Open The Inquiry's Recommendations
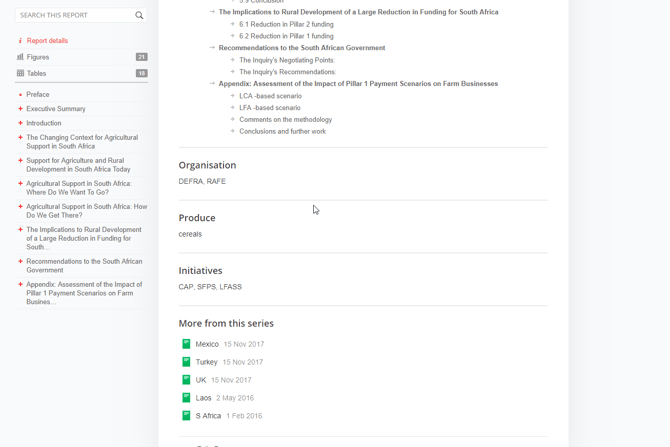670x447 pixels. tap(288, 72)
